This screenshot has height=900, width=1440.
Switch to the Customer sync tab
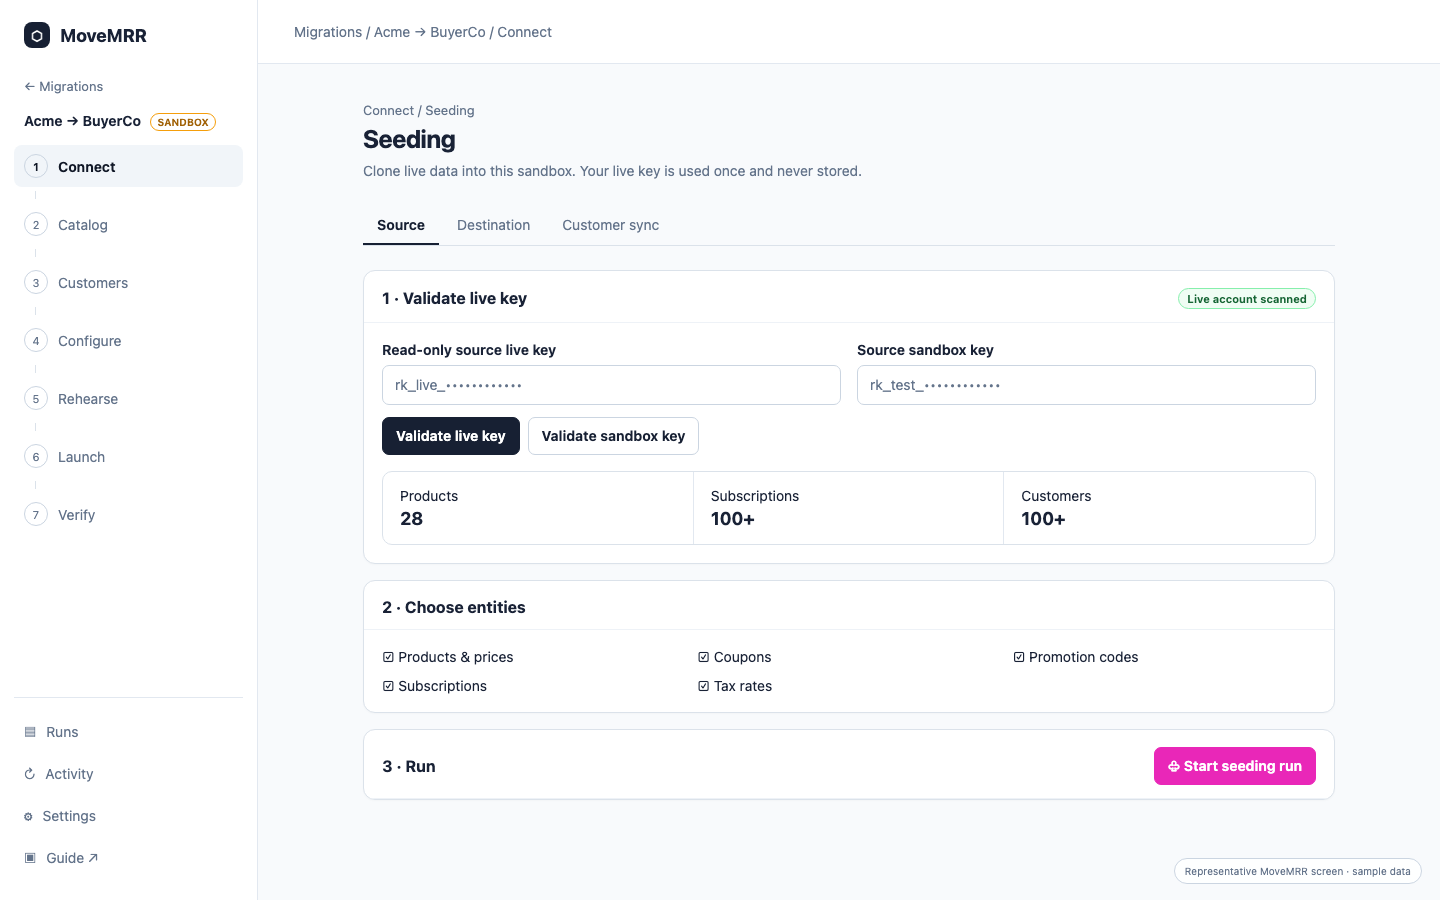click(611, 225)
